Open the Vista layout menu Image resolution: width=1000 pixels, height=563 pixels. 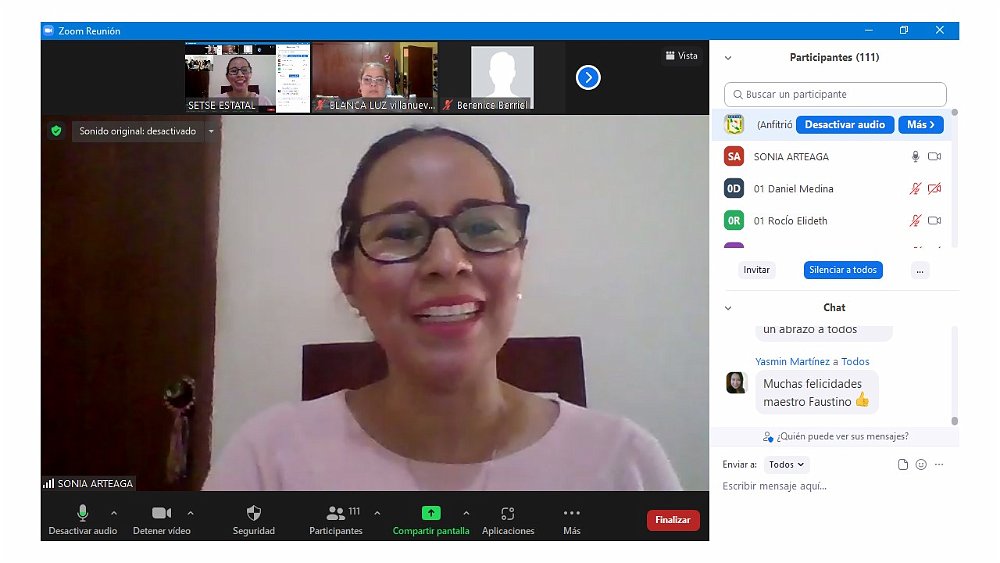point(681,56)
